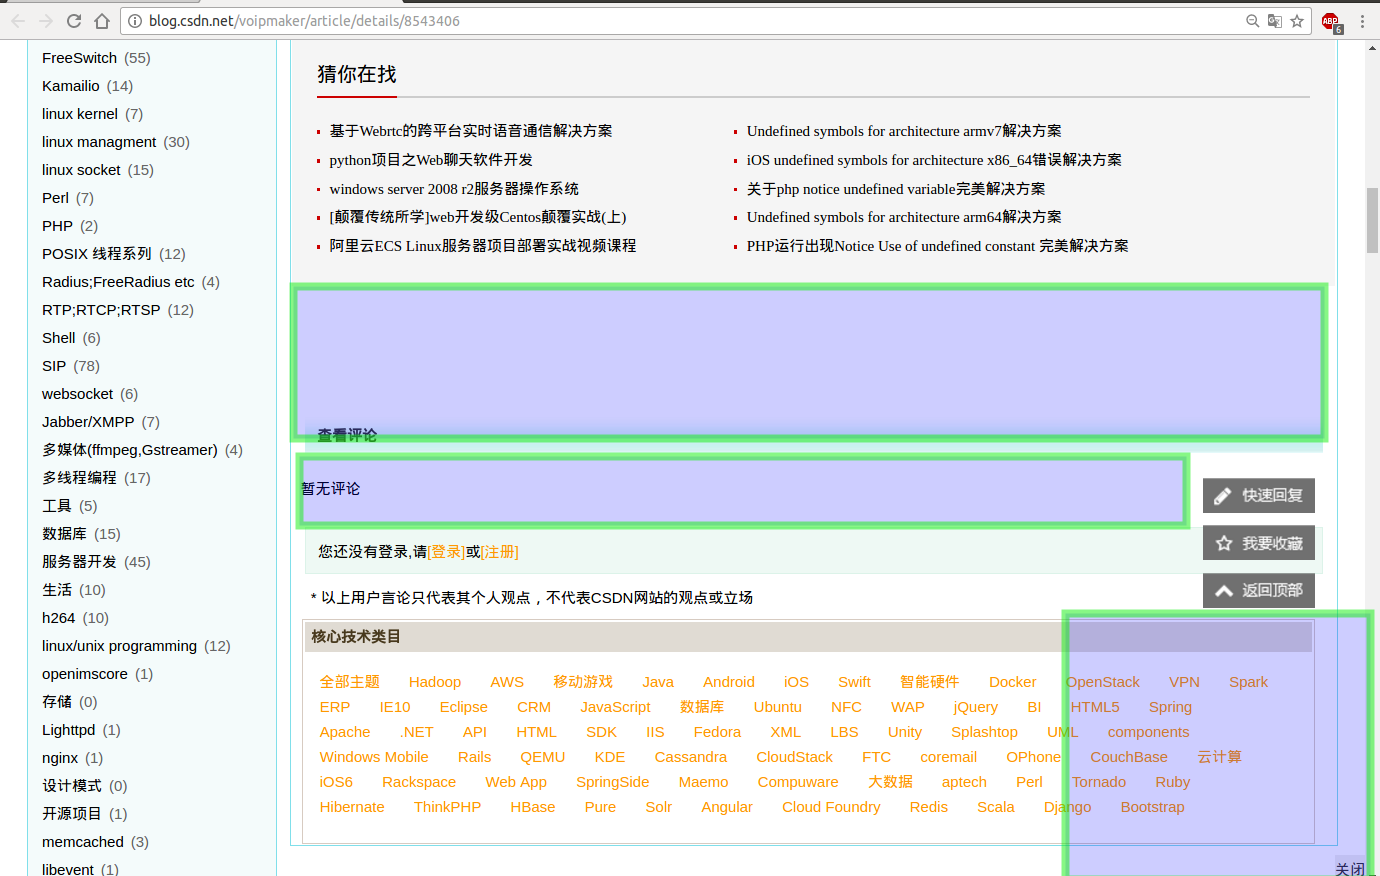
Task: Select the CloudStack topic tag
Action: point(794,757)
